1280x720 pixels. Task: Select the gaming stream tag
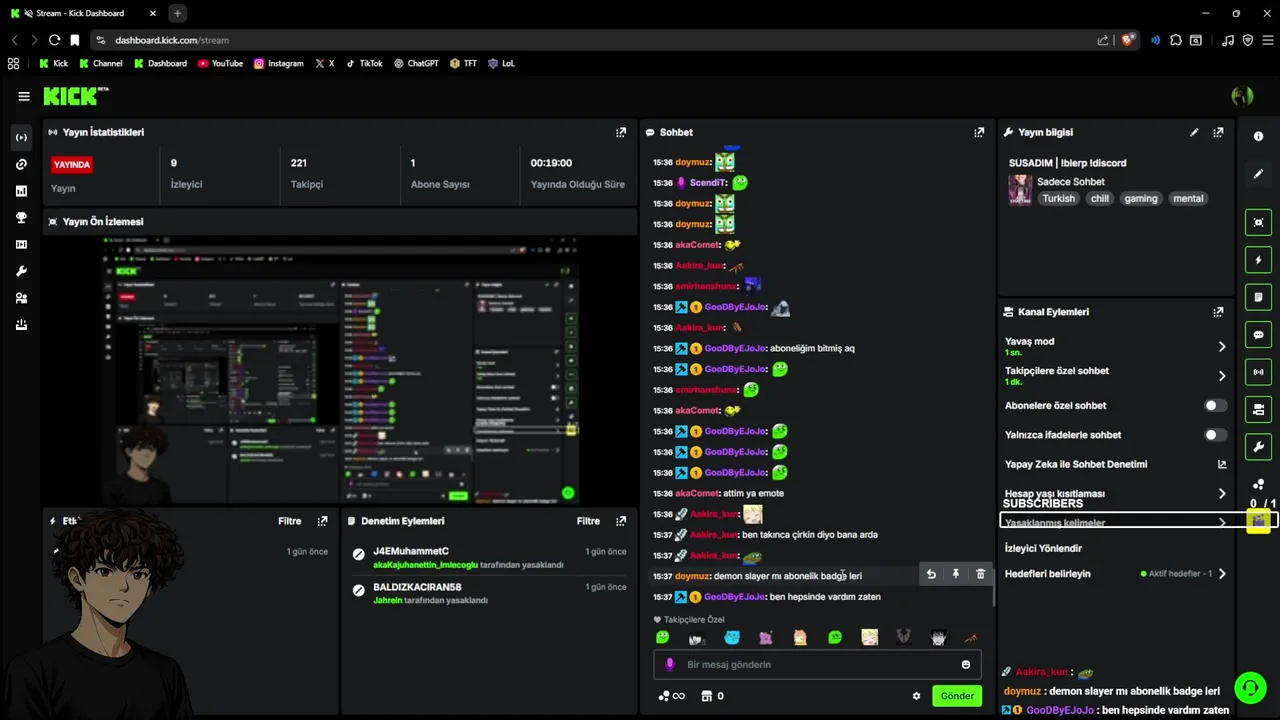tap(1140, 198)
